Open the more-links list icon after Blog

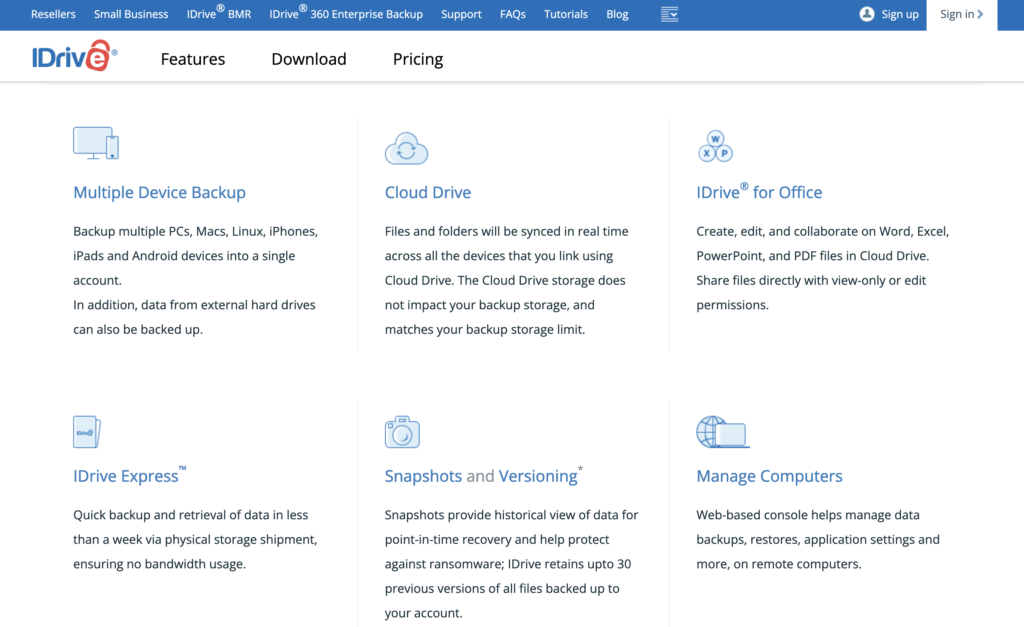click(x=669, y=14)
